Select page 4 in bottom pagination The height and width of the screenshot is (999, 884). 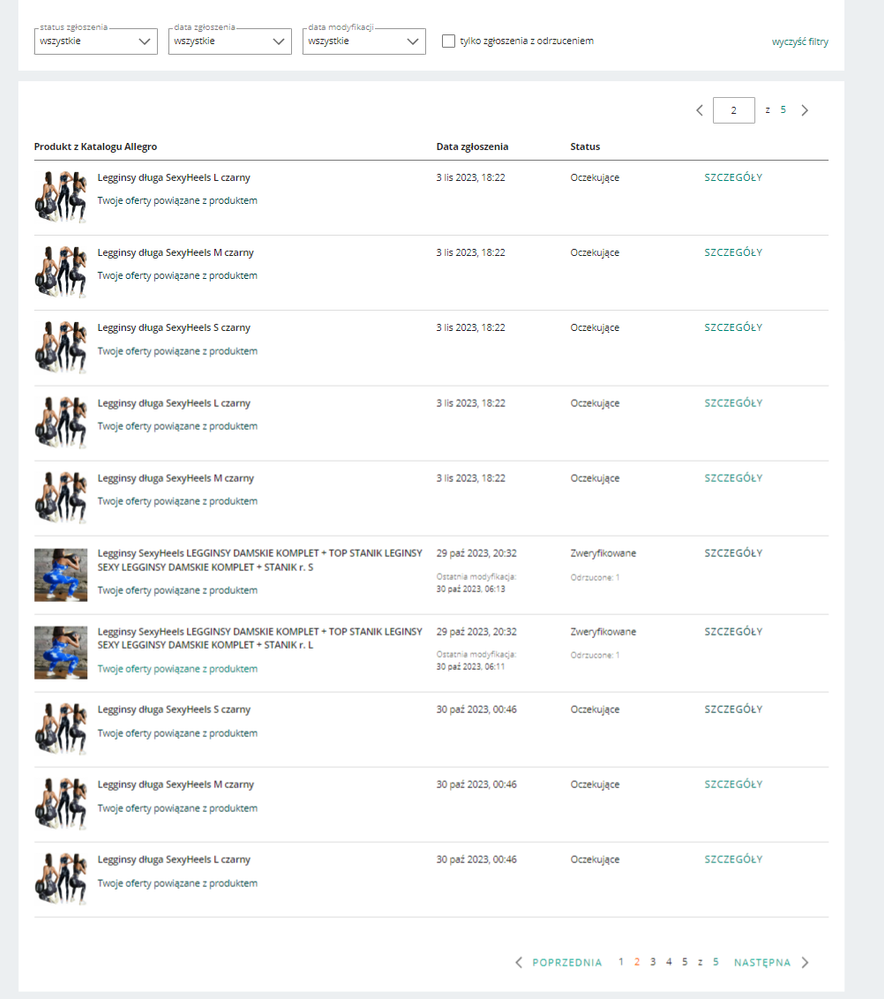669,962
